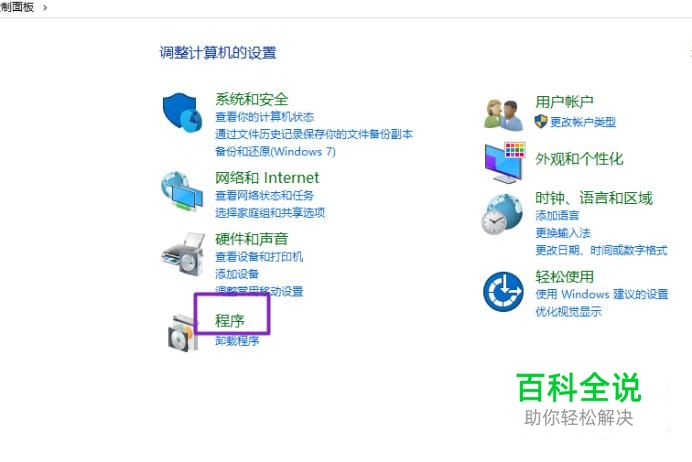Click the Ease of Access blue circle icon
The width and height of the screenshot is (692, 462).
click(503, 292)
